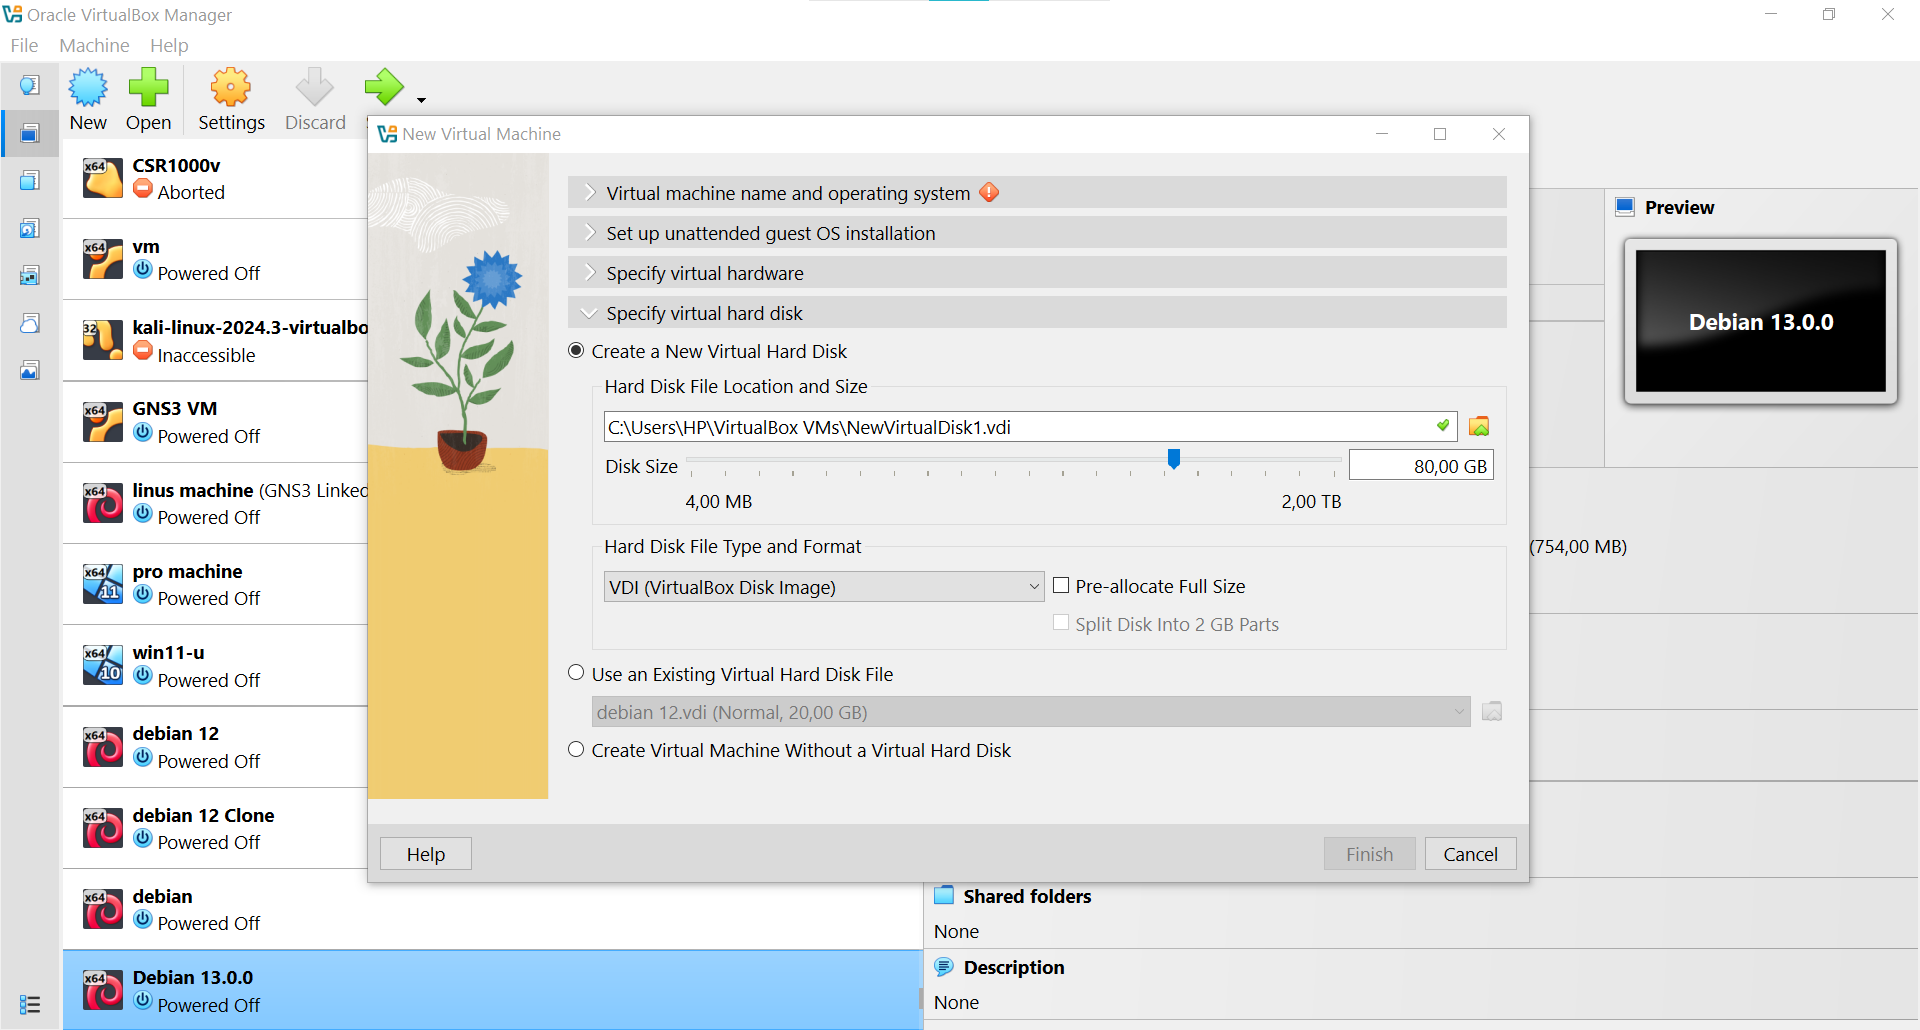
Task: Click the Finish button
Action: (x=1370, y=853)
